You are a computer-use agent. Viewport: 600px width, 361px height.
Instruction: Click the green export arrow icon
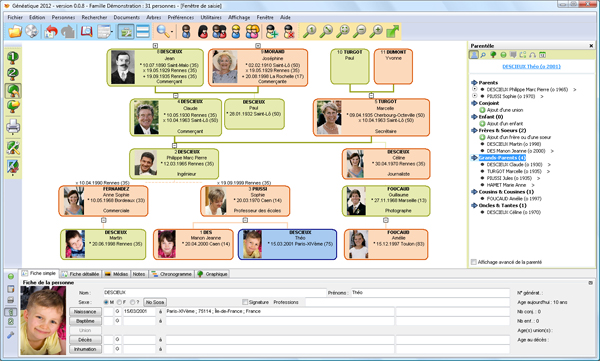tap(393, 31)
